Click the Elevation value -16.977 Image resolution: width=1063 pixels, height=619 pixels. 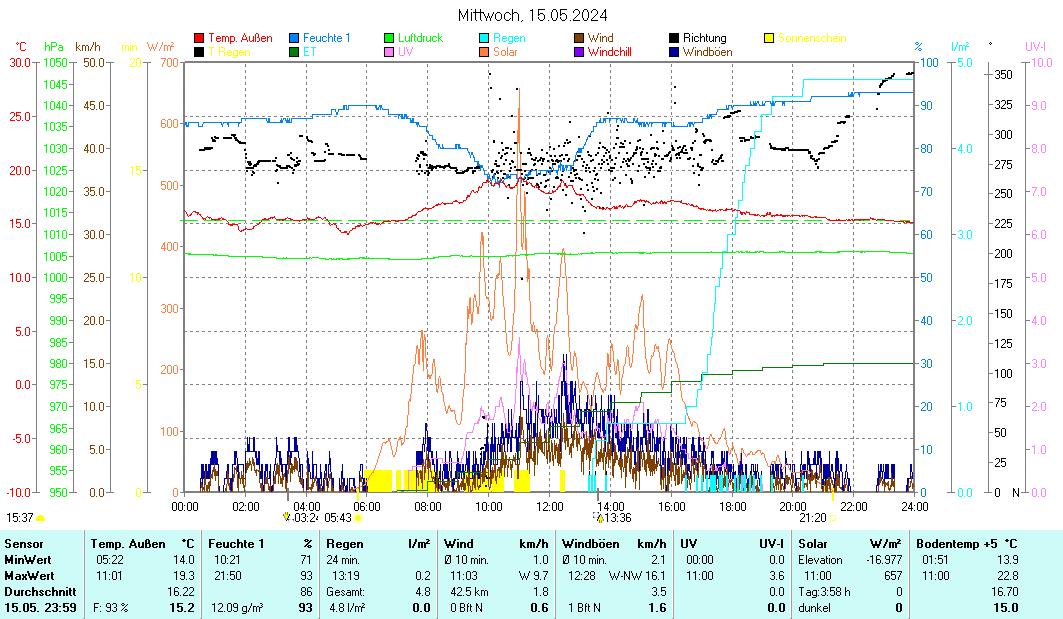tap(884, 560)
